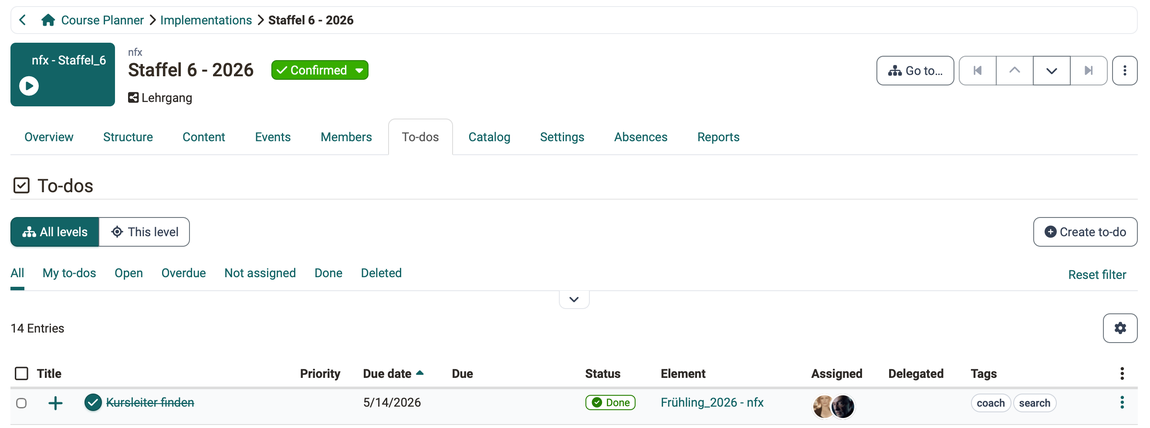Go to previous element up chevron

pos(1015,70)
